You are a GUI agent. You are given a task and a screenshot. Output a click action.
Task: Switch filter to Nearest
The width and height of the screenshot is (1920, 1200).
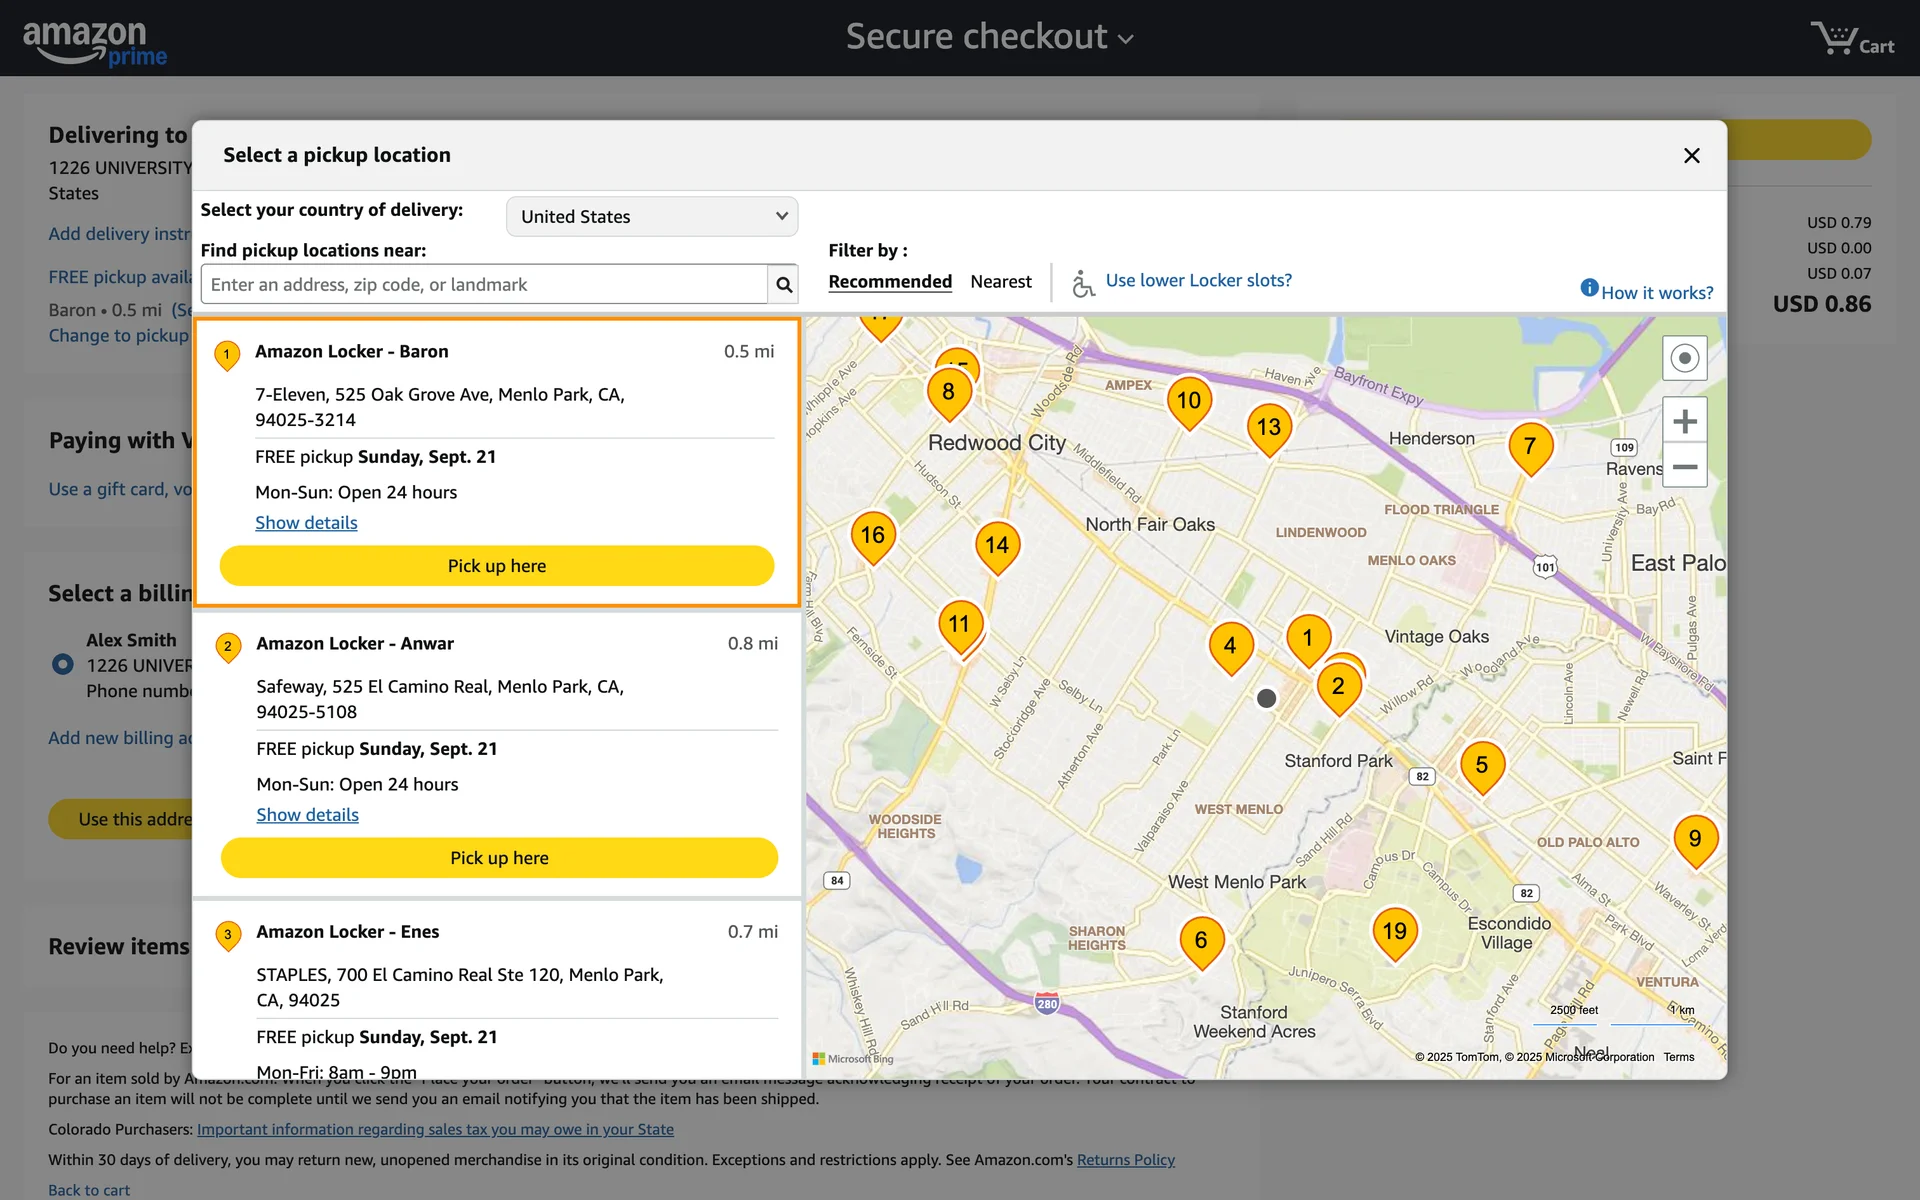[1000, 282]
